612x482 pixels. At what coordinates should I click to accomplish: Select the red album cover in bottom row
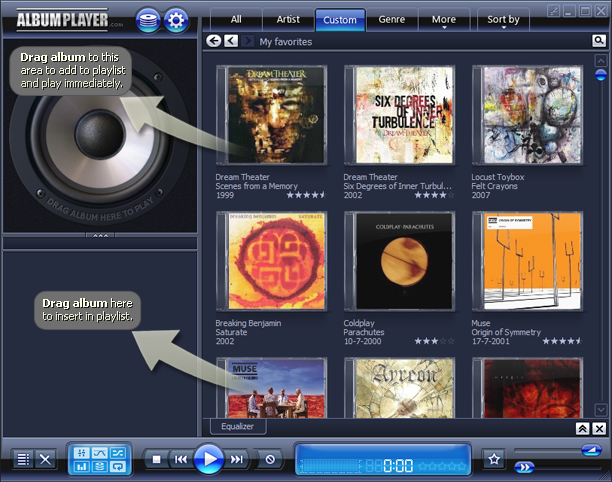[527, 388]
